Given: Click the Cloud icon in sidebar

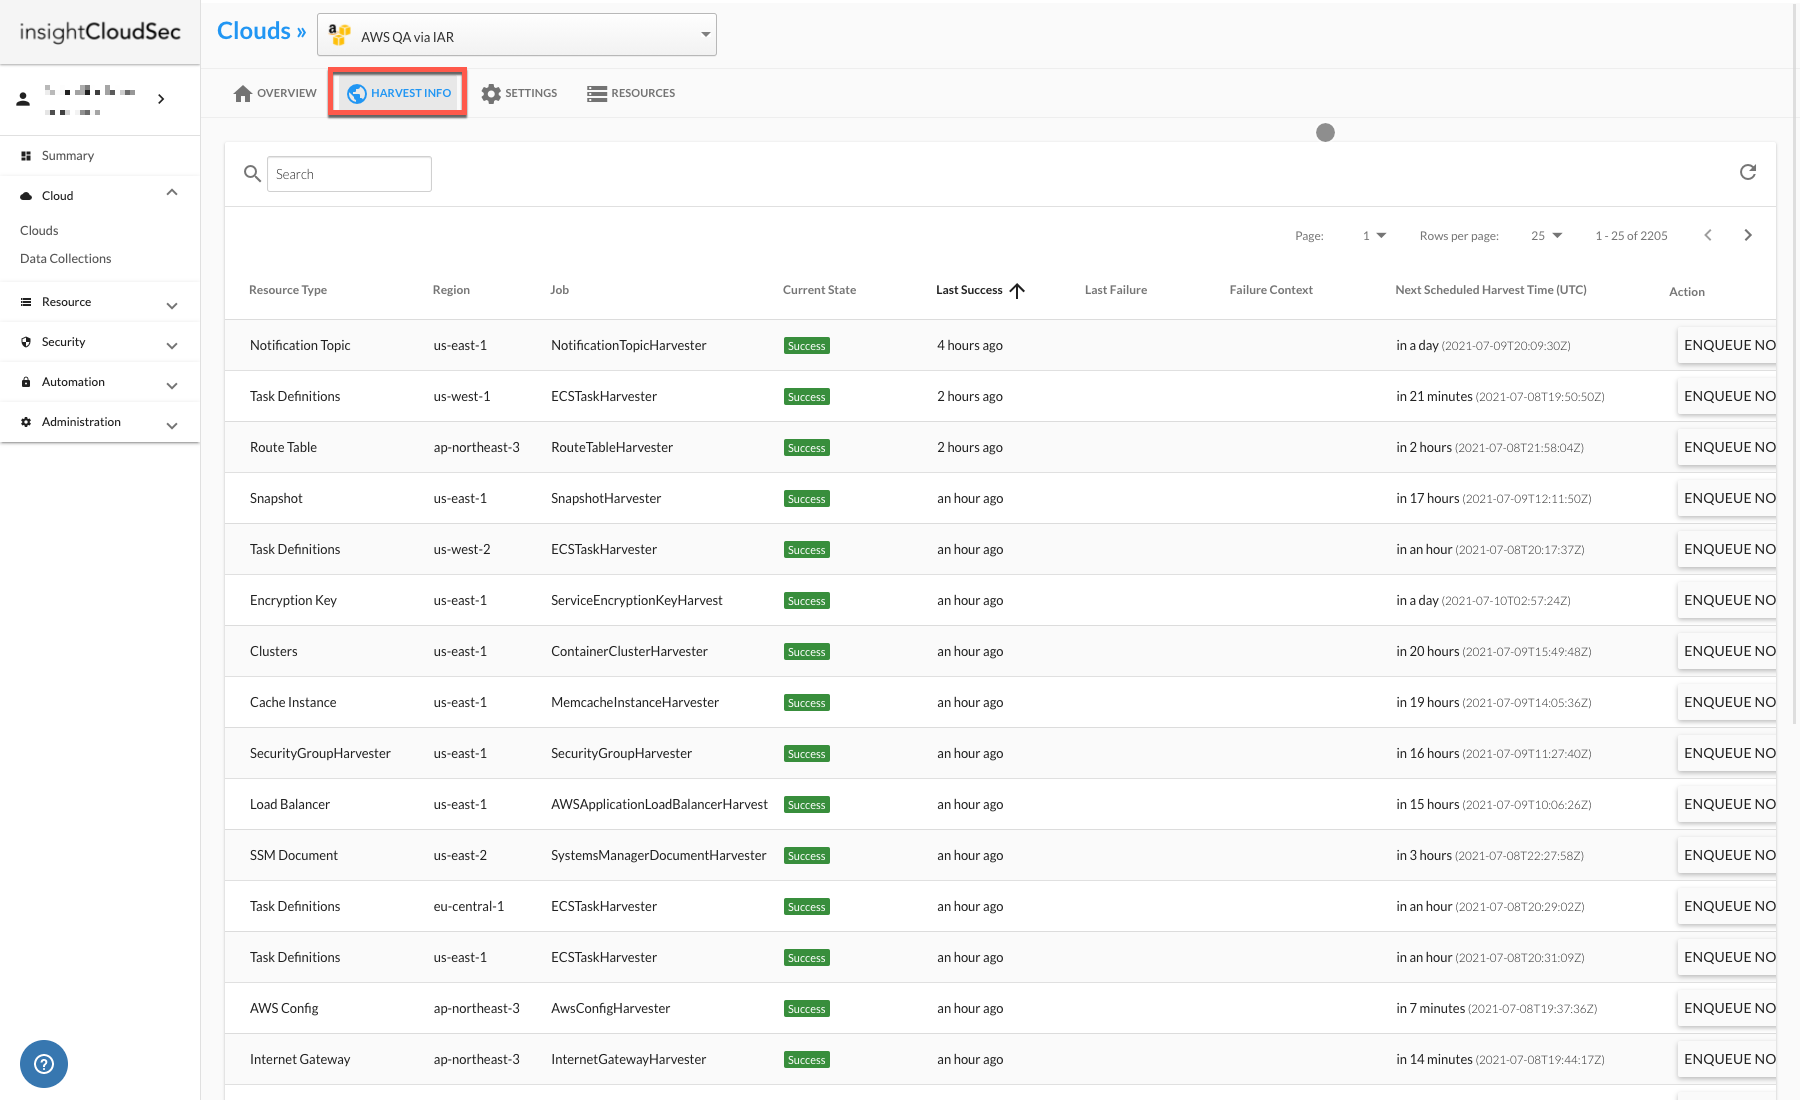Looking at the screenshot, I should click(26, 196).
